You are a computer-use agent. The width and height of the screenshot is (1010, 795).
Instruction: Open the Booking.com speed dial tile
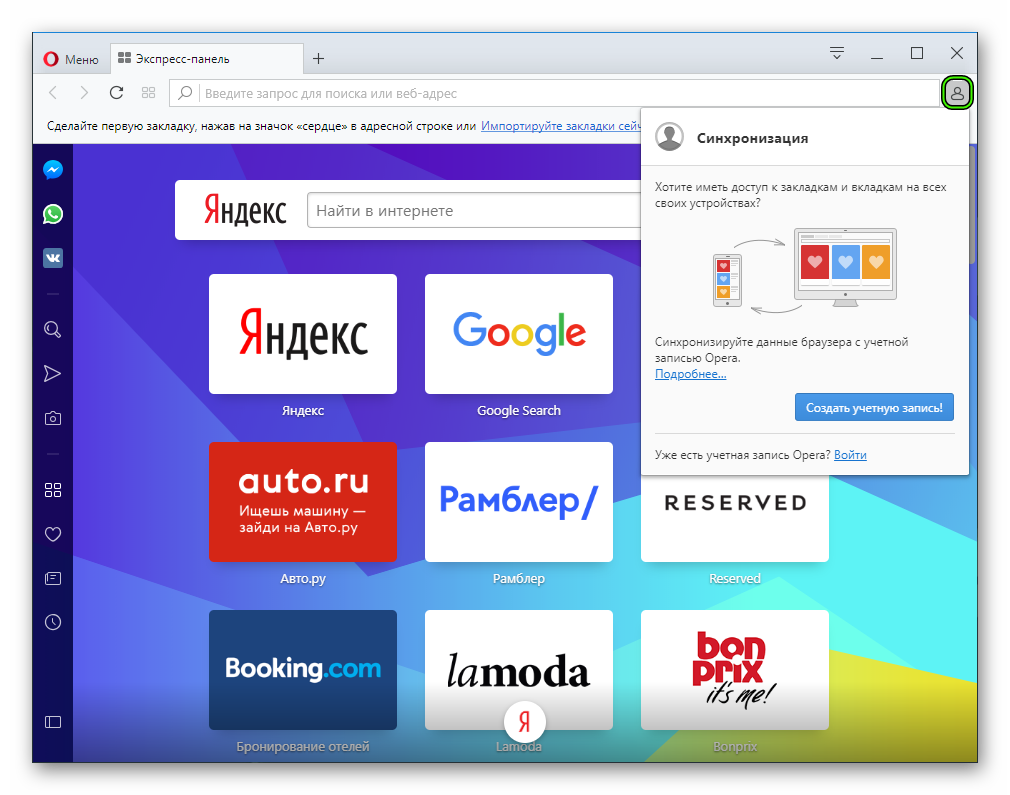click(x=303, y=669)
